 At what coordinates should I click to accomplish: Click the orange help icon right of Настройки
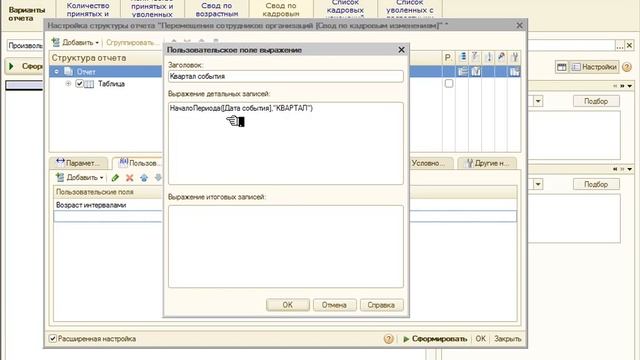627,67
